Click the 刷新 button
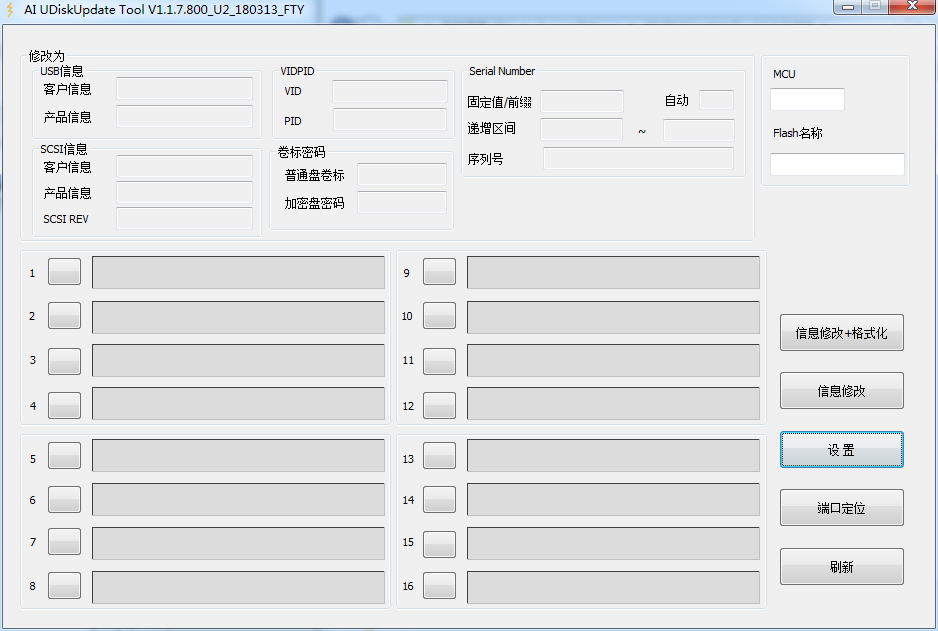This screenshot has width=938, height=631. pyautogui.click(x=841, y=566)
